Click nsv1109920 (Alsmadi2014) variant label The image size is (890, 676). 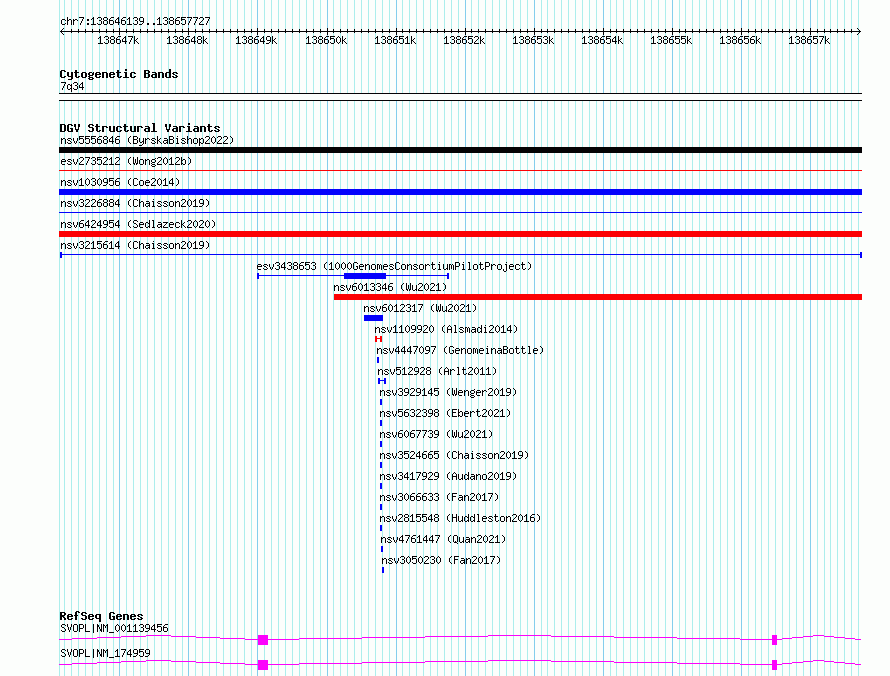pyautogui.click(x=446, y=329)
